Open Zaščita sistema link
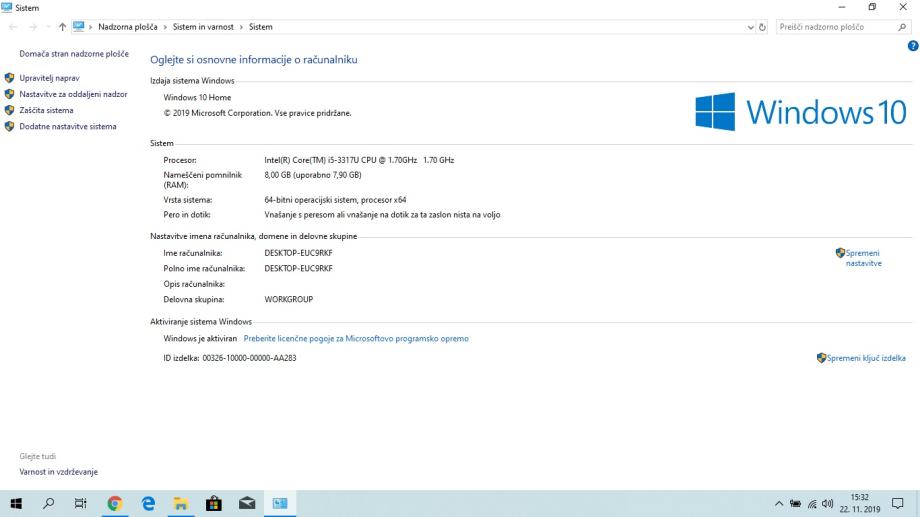 pyautogui.click(x=46, y=110)
